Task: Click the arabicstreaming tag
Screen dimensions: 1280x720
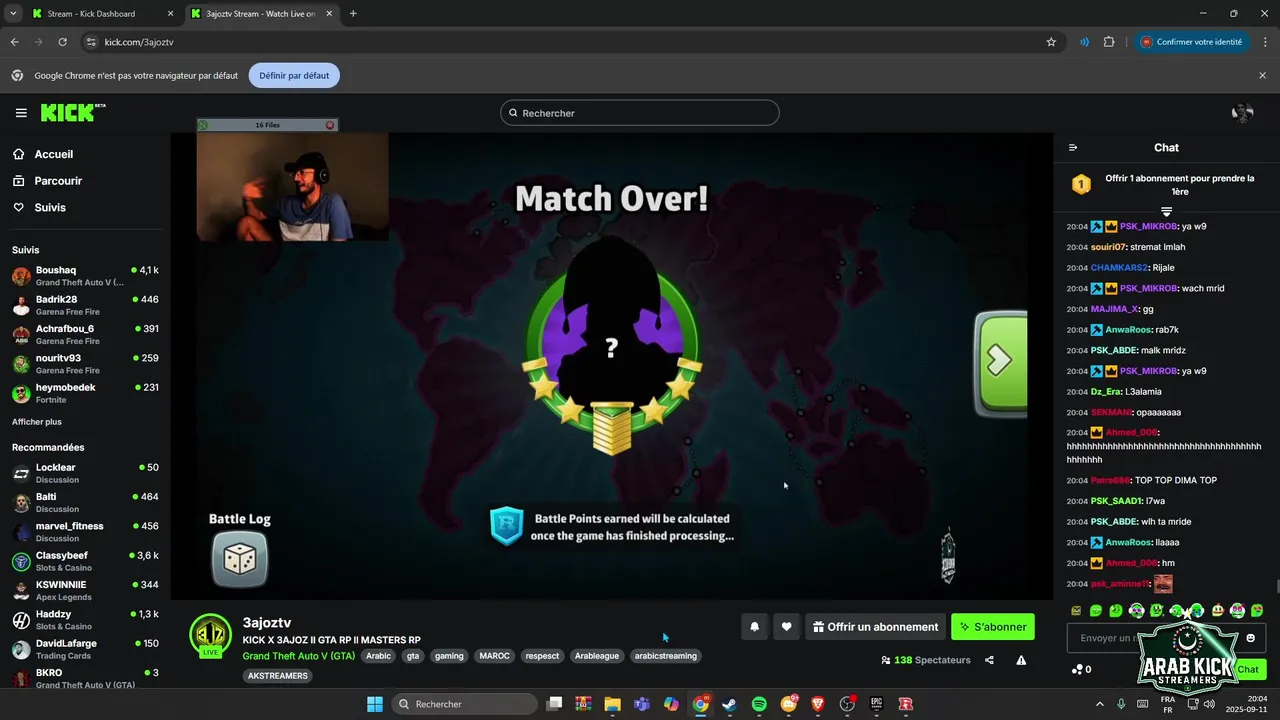Action: [x=665, y=656]
